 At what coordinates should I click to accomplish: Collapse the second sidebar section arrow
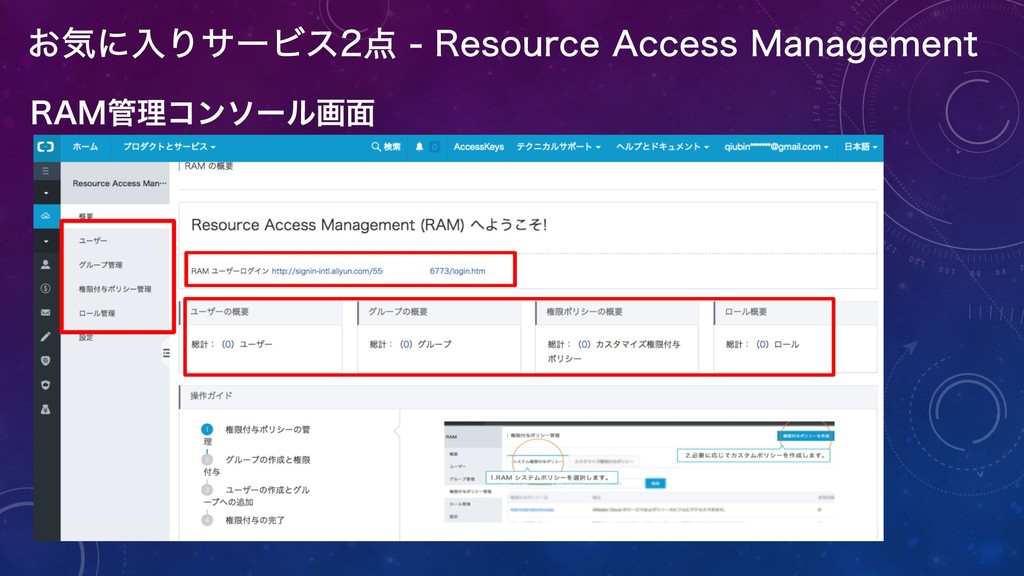coord(46,242)
